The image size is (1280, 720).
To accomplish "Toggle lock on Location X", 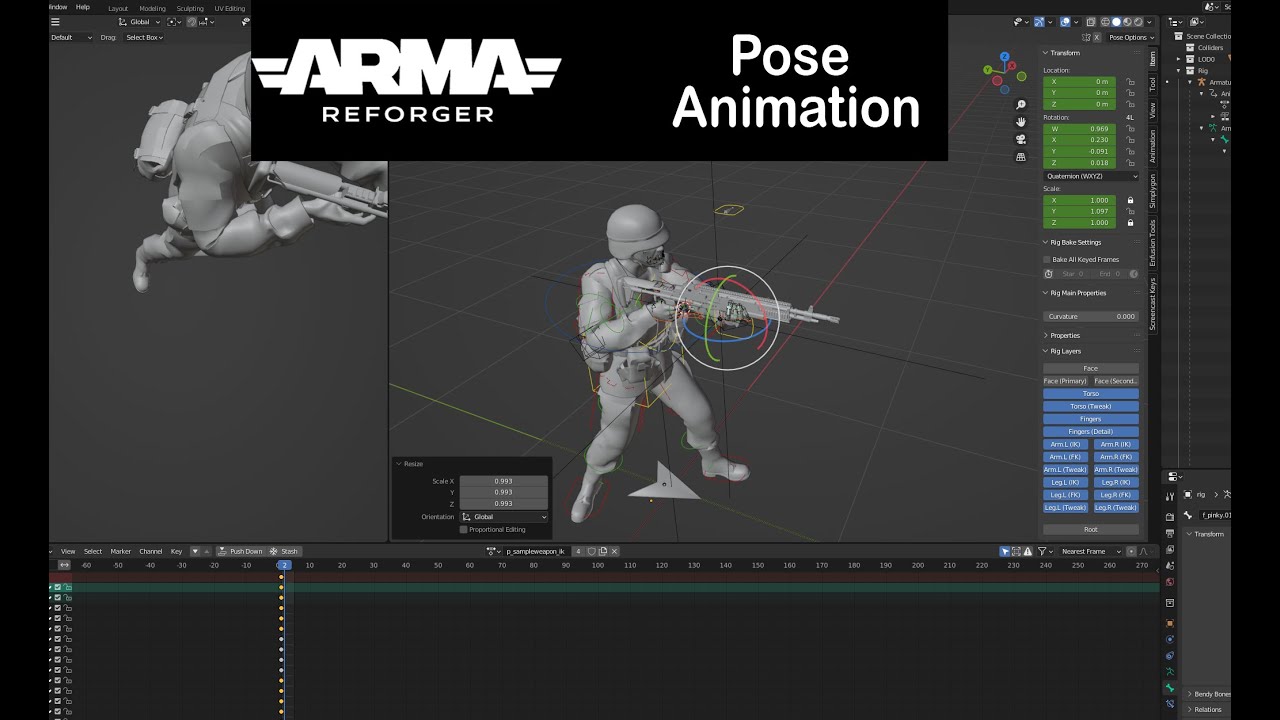I will coord(1131,81).
